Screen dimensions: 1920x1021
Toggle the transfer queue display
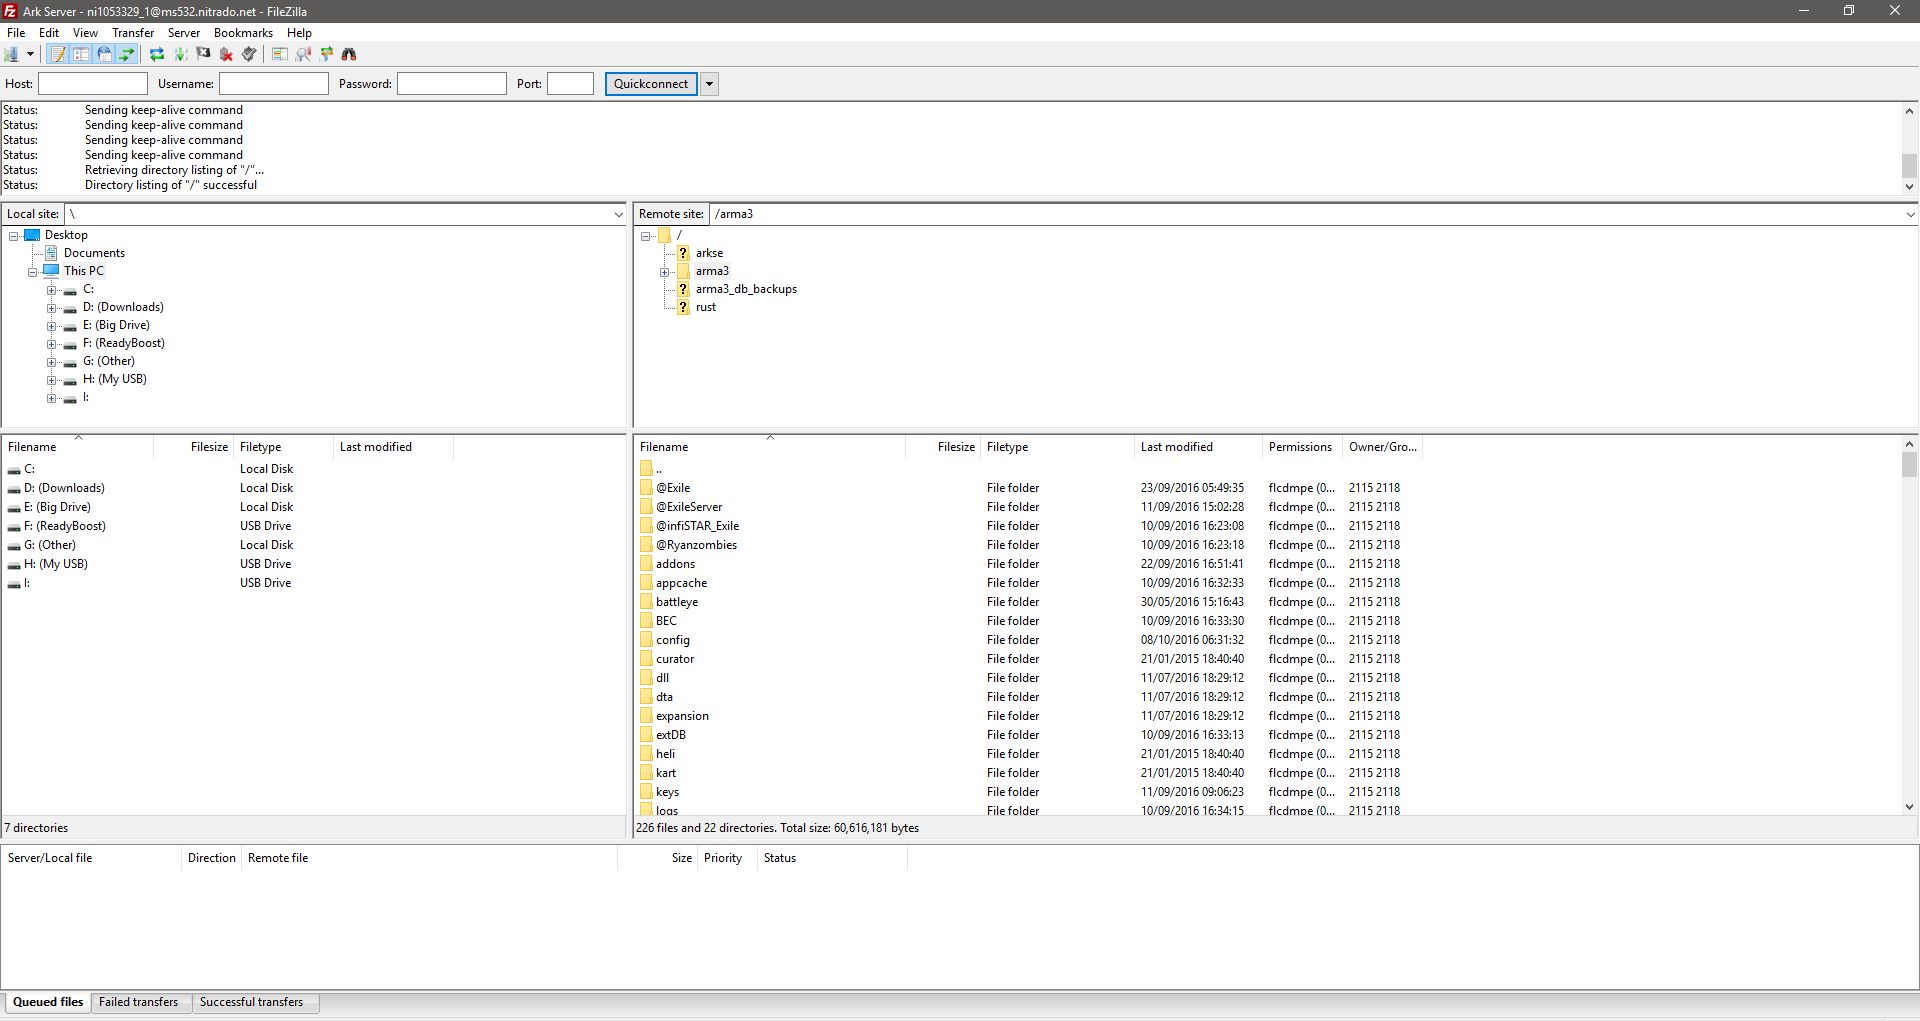[x=127, y=54]
